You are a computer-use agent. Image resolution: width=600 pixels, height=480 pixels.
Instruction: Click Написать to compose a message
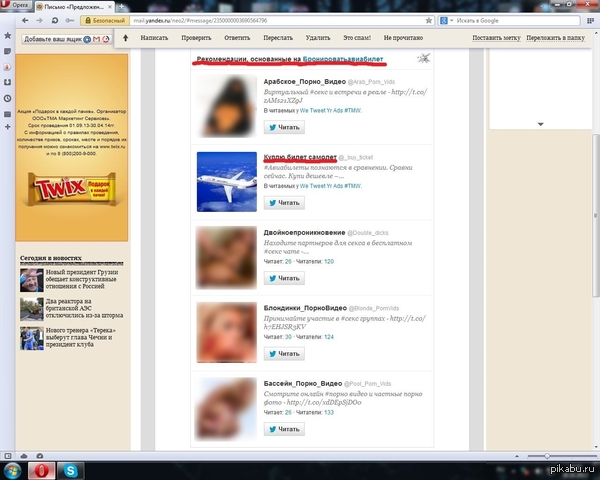coord(155,36)
